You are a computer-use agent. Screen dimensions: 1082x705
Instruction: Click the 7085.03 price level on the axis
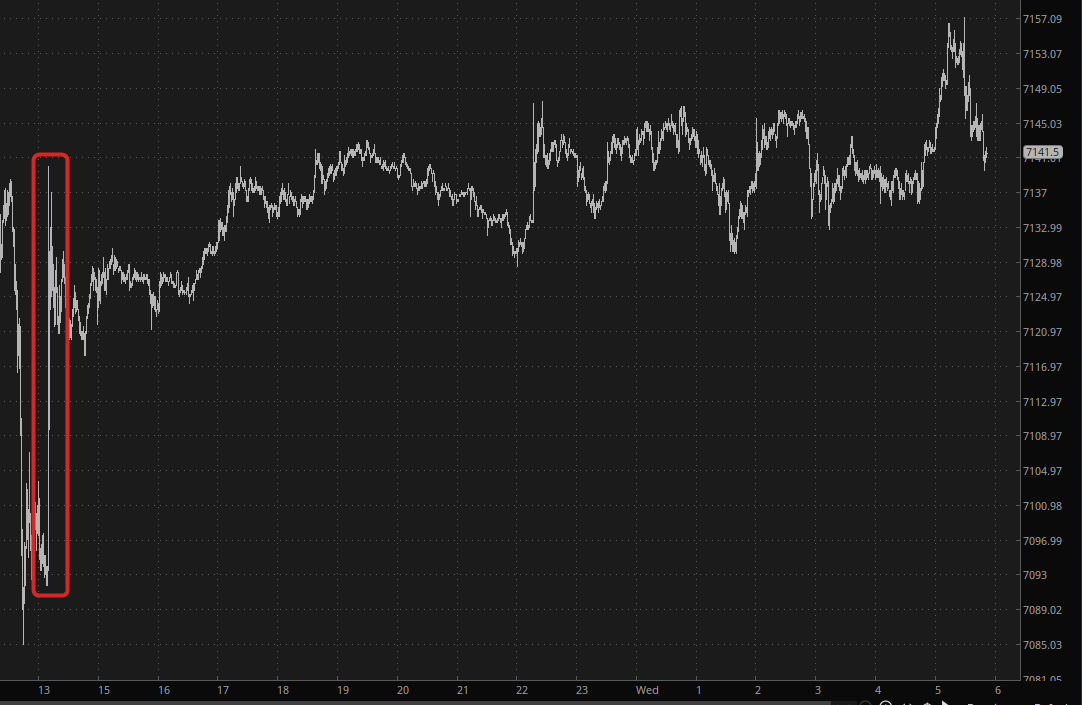click(1041, 645)
